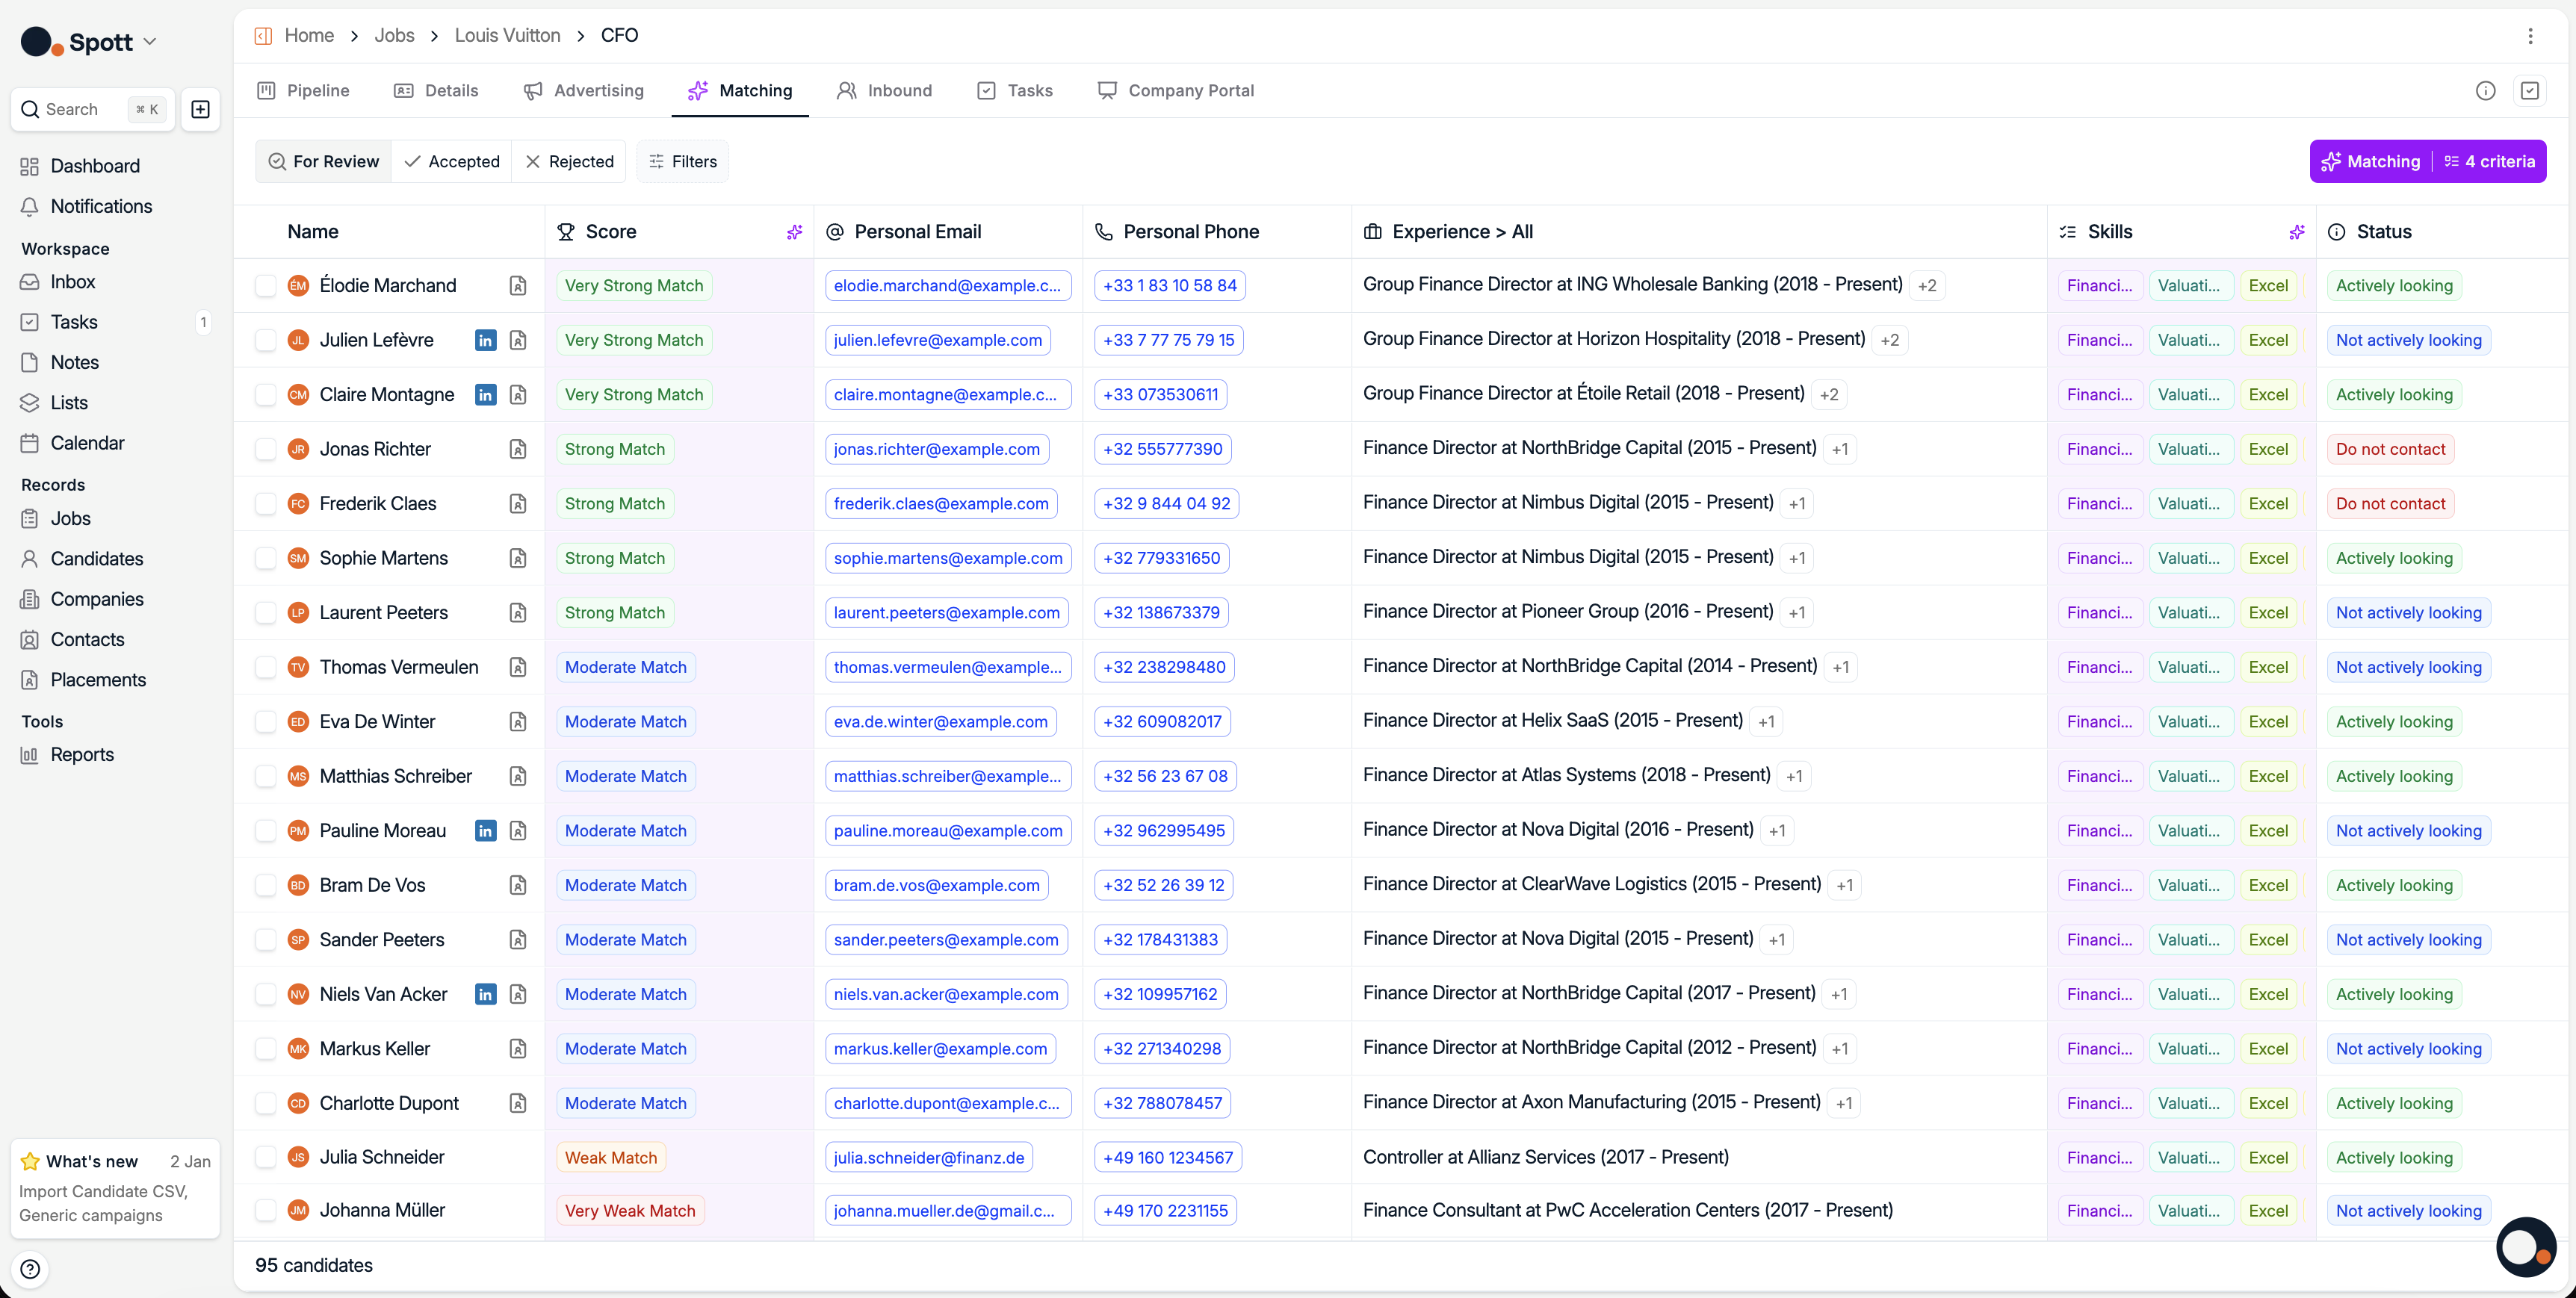Expand +2 experiences for Élodie Marchand
Image resolution: width=2576 pixels, height=1298 pixels.
(1927, 286)
